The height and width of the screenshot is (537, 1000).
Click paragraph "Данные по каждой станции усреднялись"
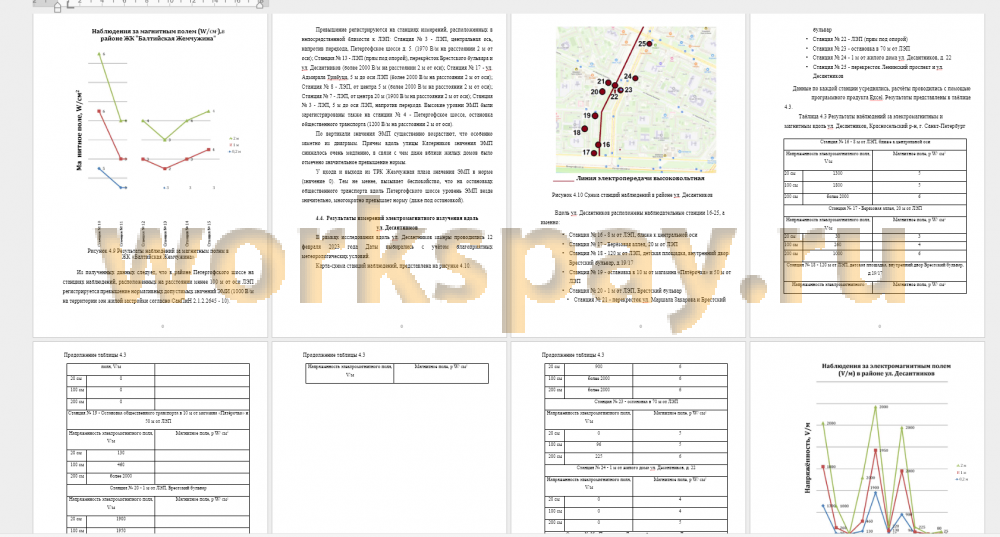[x=877, y=98]
